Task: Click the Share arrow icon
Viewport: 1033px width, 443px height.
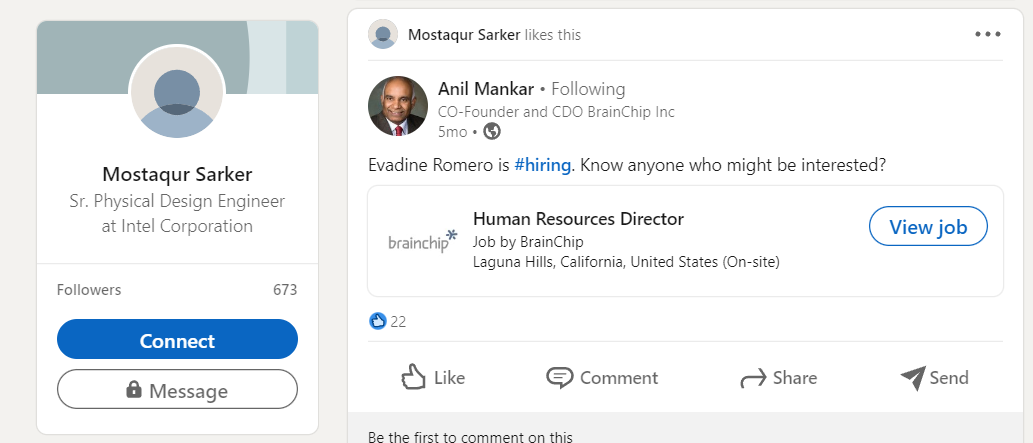Action: pyautogui.click(x=753, y=378)
